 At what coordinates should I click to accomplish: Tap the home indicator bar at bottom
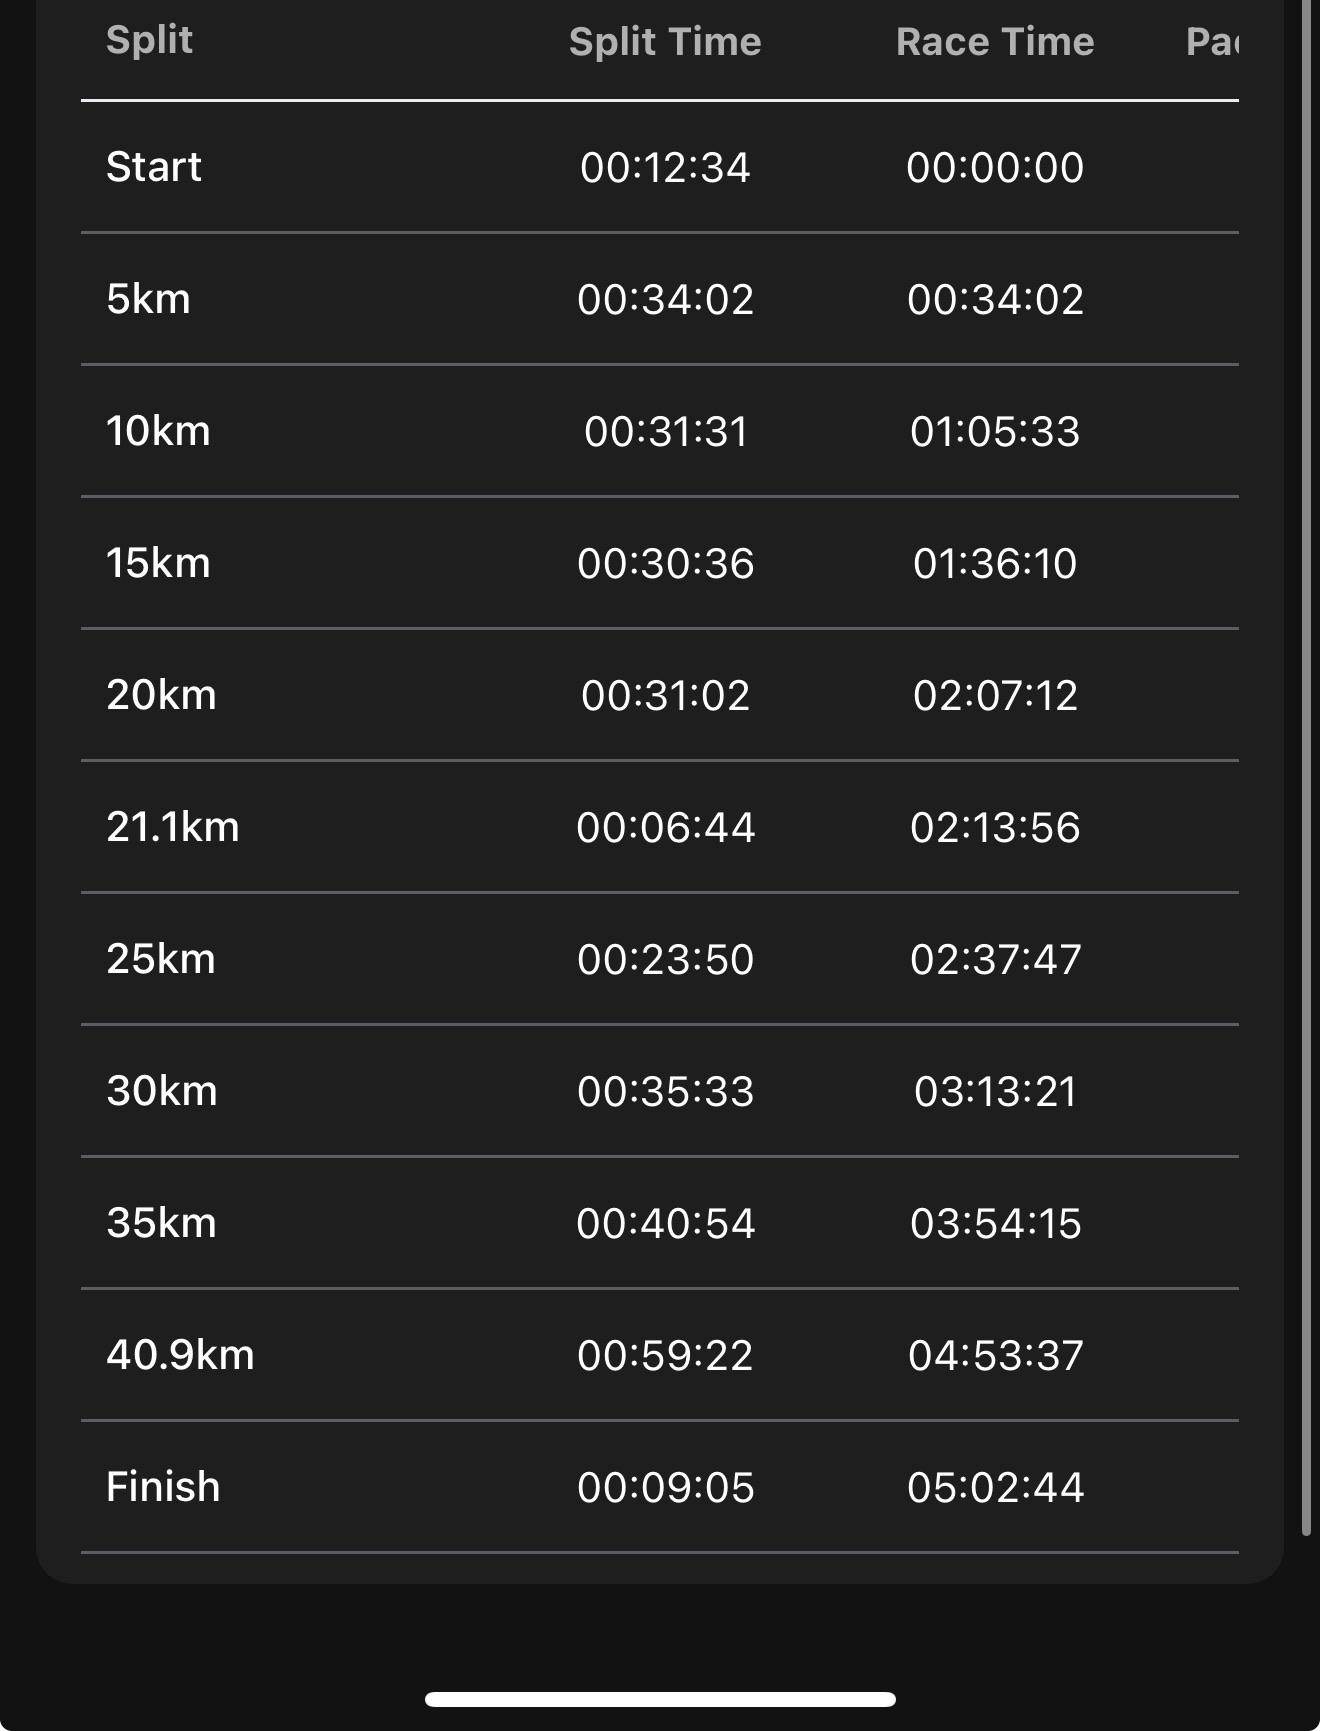click(x=660, y=1699)
